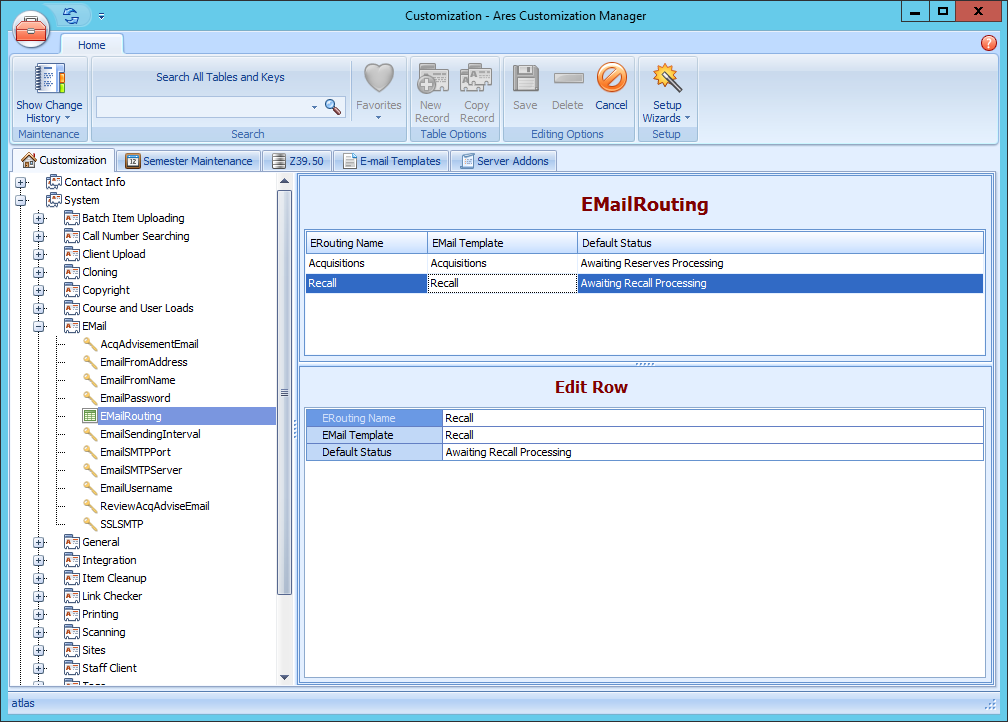Click the Copy Record icon
Viewport: 1008px width, 722px height.
[476, 80]
